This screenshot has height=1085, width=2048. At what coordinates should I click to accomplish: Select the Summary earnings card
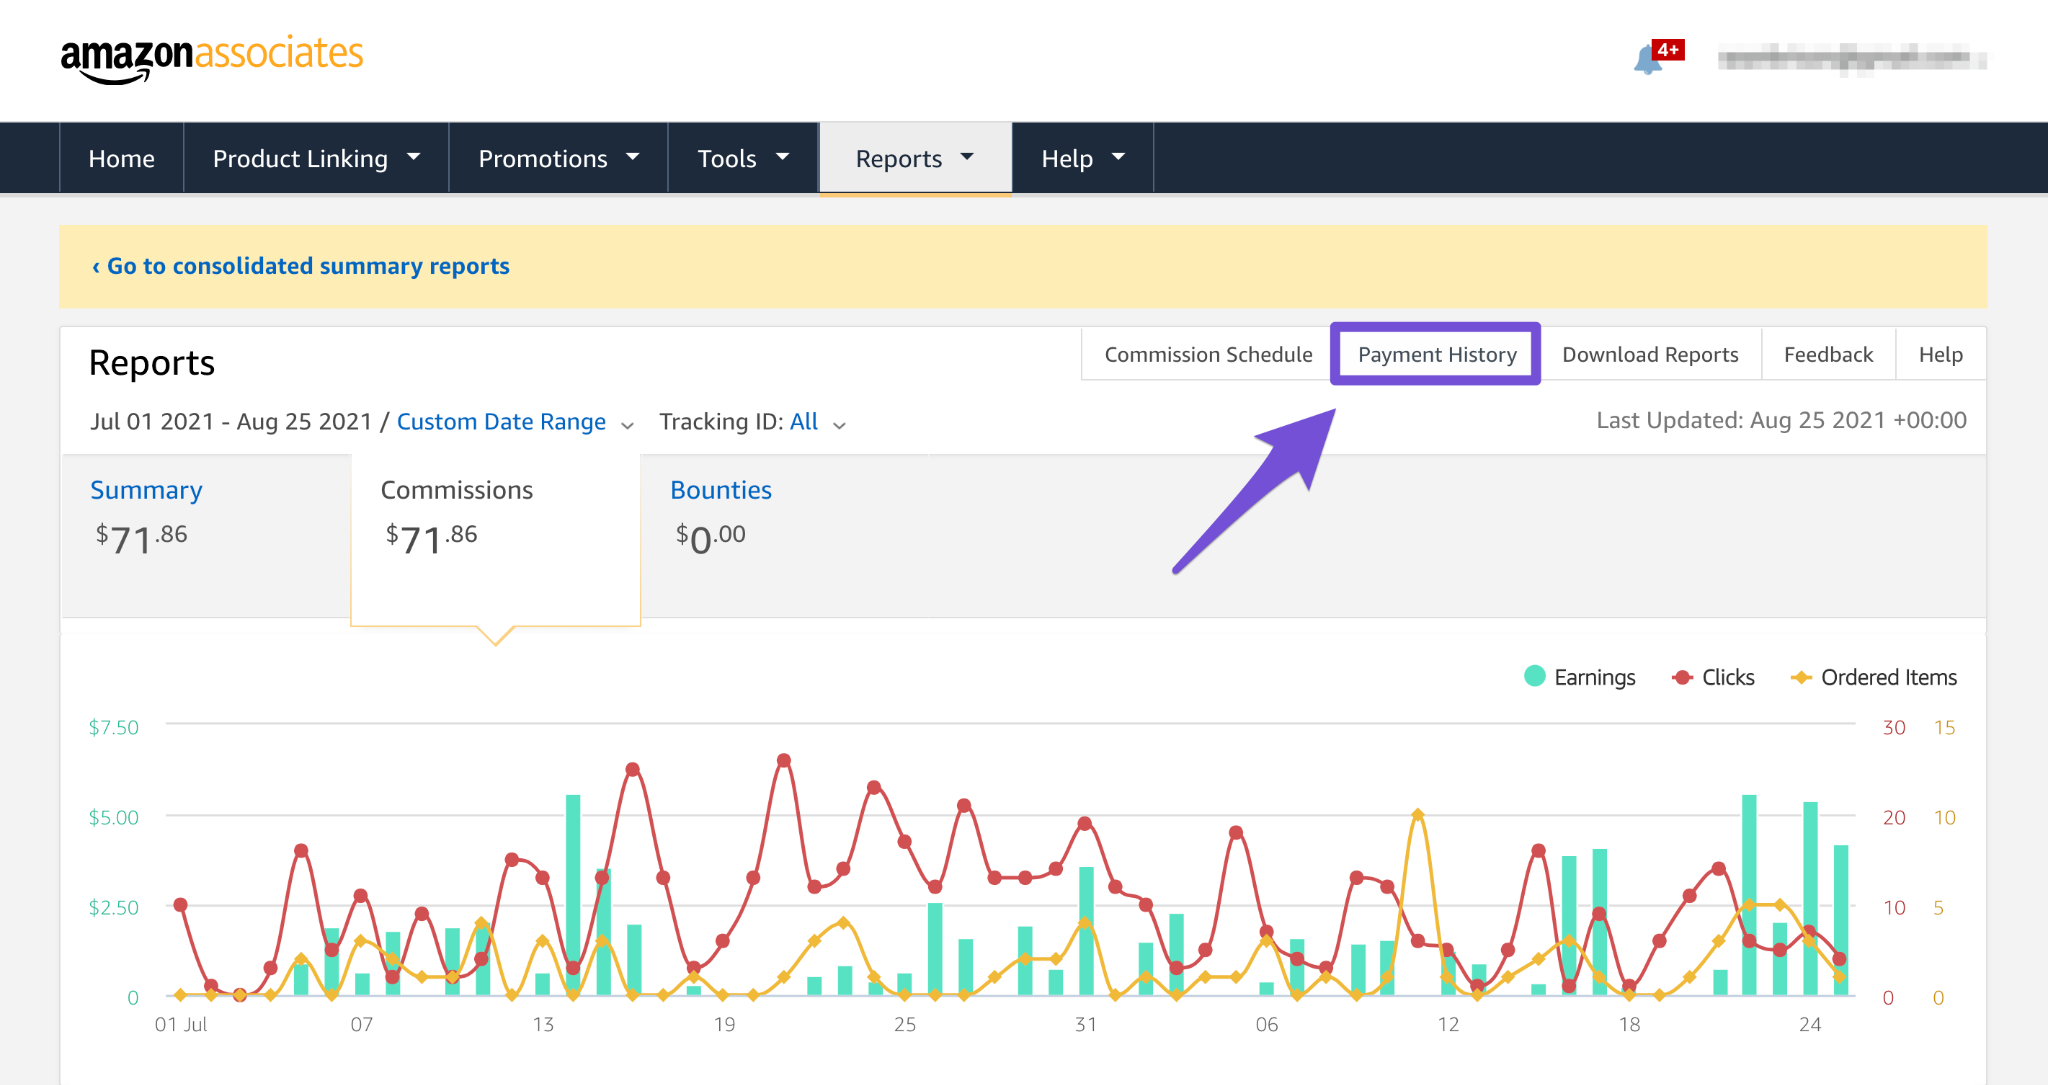206,535
